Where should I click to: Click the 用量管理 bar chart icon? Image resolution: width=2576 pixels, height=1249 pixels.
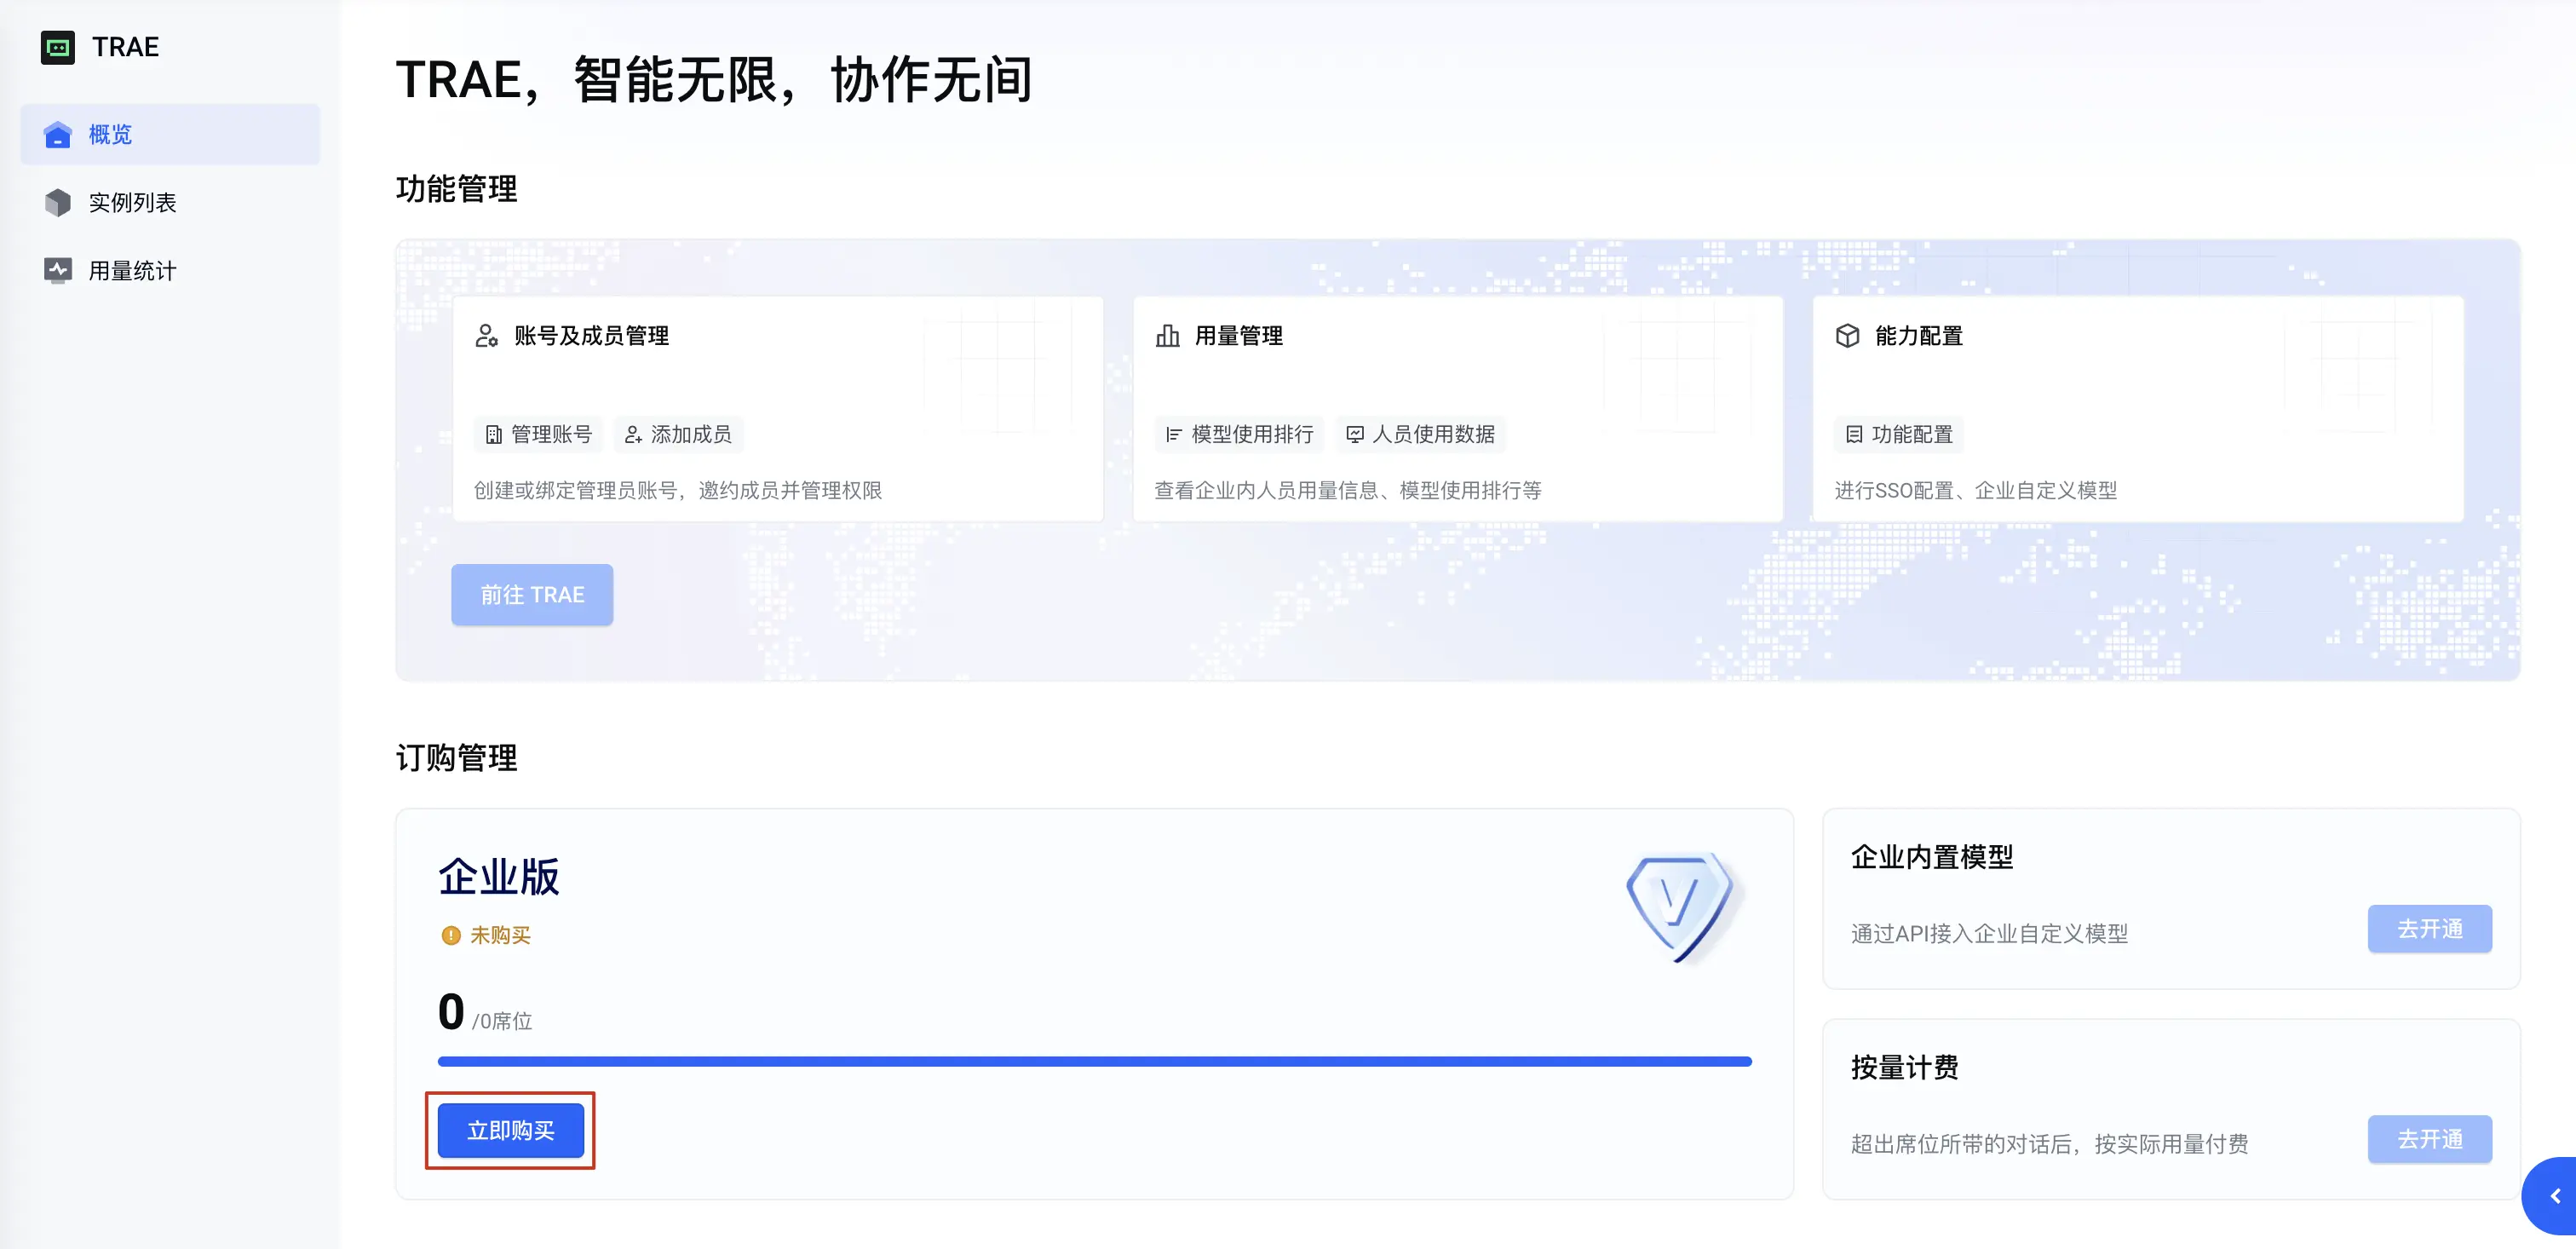(x=1167, y=336)
